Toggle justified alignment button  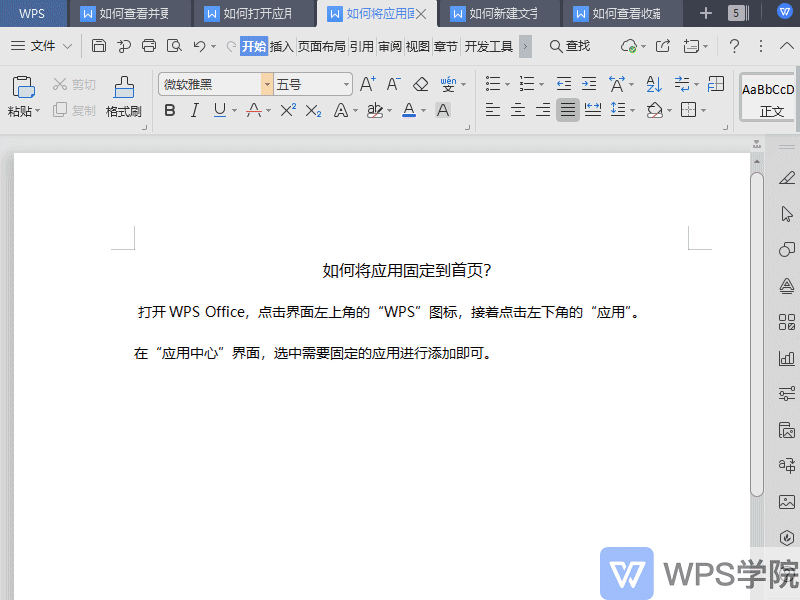[567, 110]
